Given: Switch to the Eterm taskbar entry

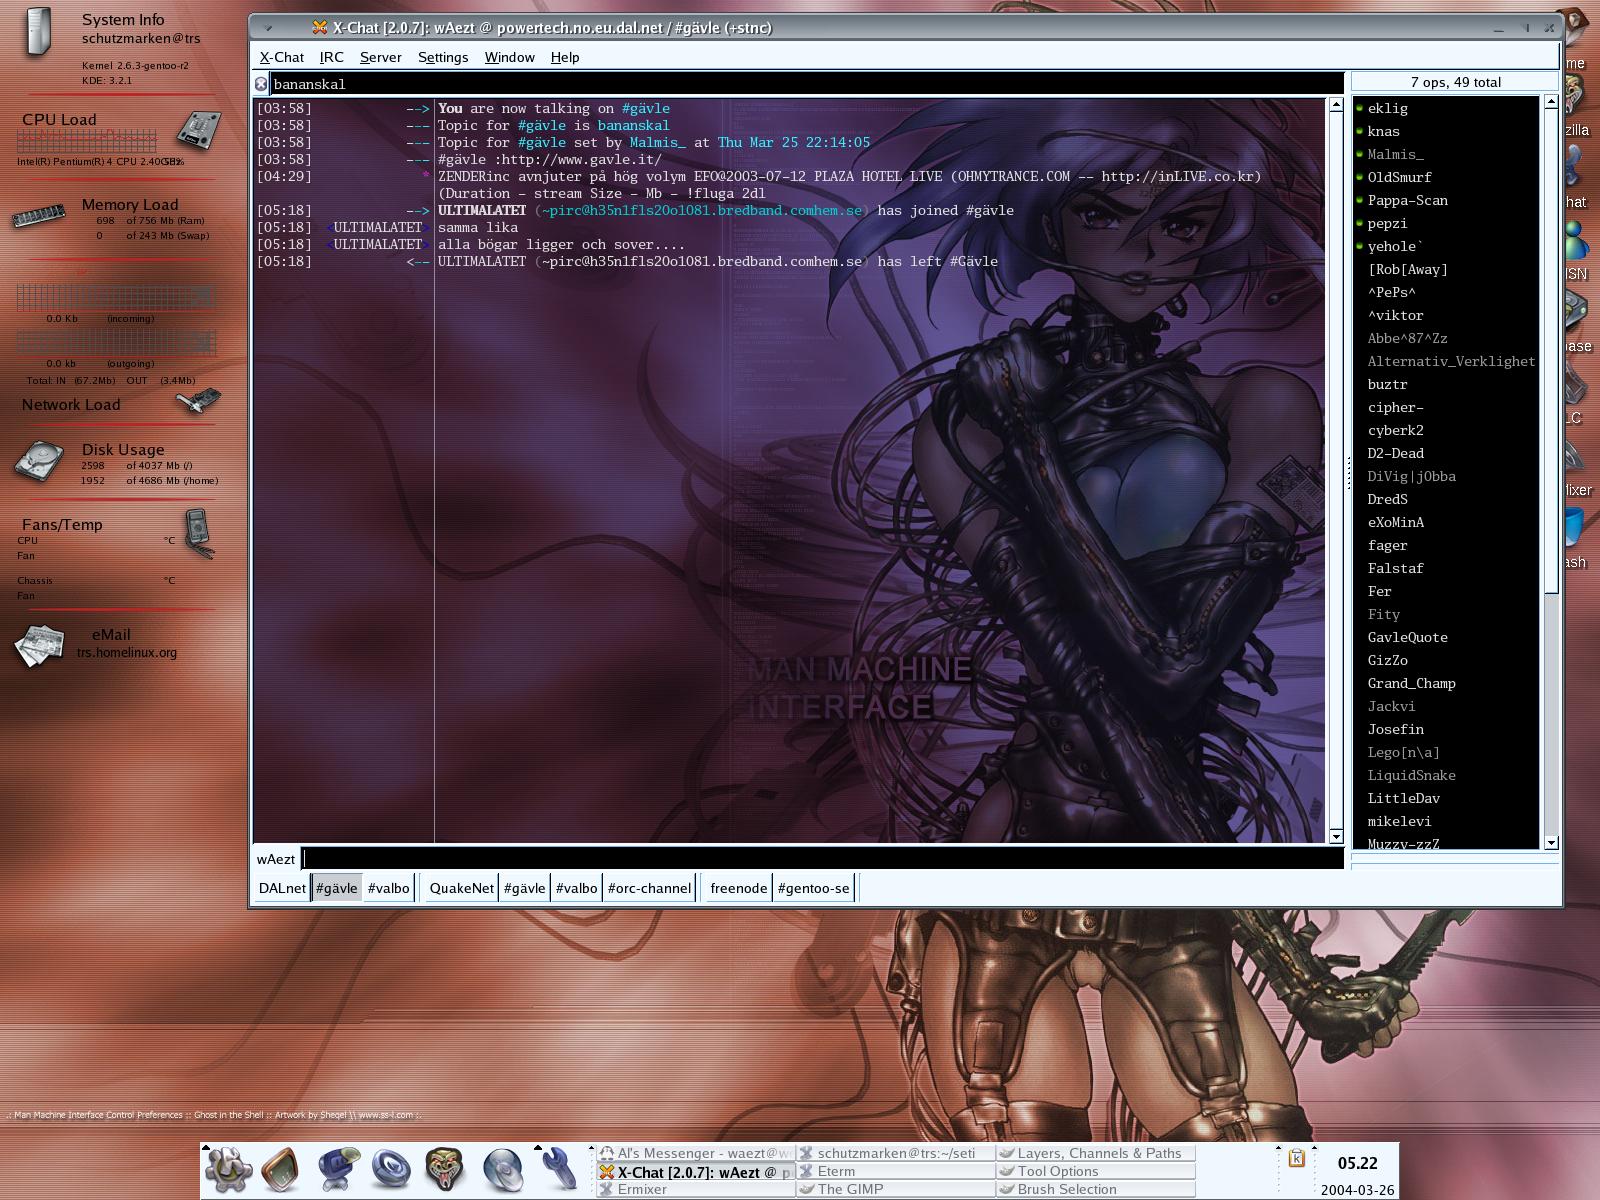Looking at the screenshot, I should (896, 1171).
